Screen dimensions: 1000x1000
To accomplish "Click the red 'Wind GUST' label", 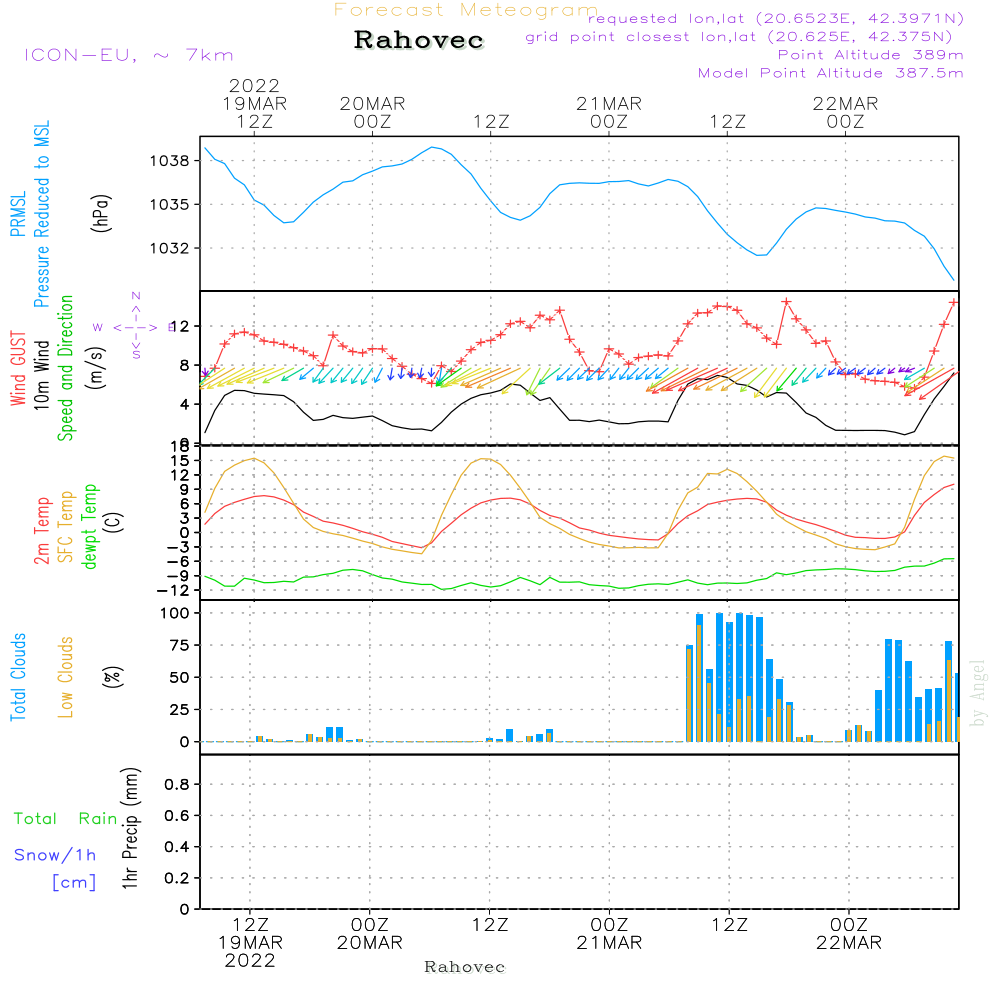I will (18, 369).
